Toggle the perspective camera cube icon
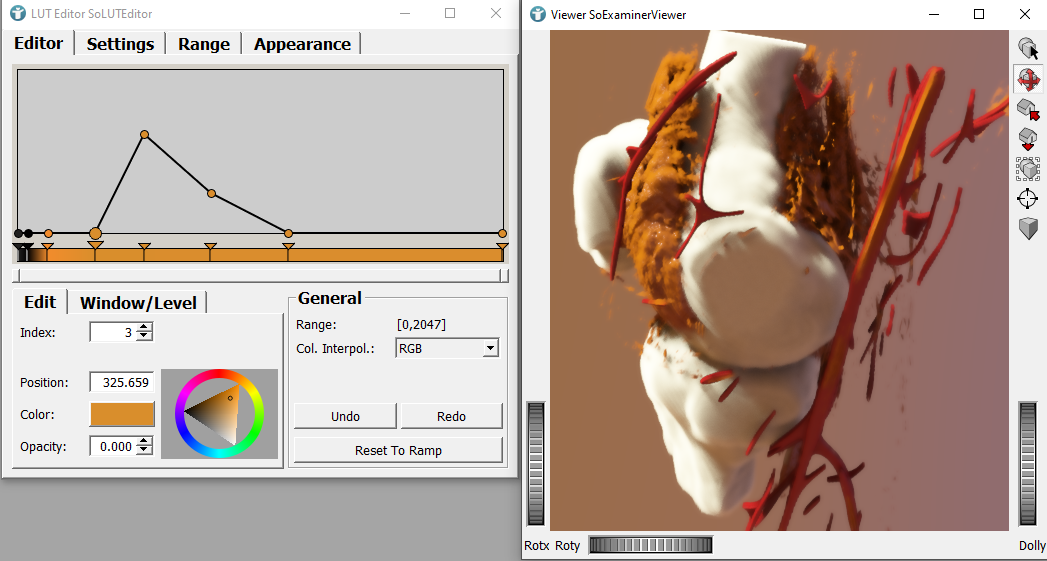Screen dimensions: 1047x561 pyautogui.click(x=1027, y=229)
